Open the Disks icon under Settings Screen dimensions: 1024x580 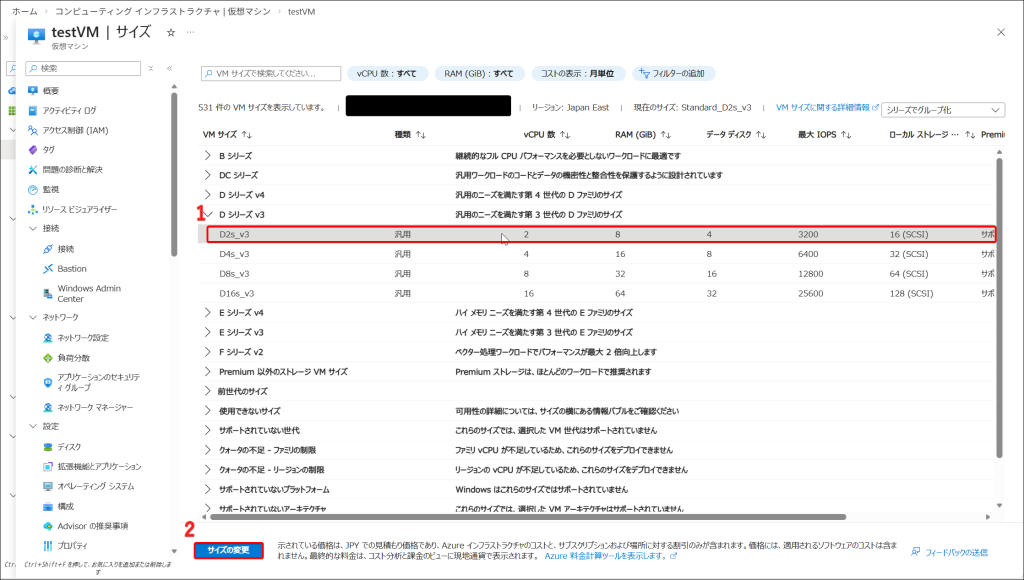pyautogui.click(x=48, y=447)
